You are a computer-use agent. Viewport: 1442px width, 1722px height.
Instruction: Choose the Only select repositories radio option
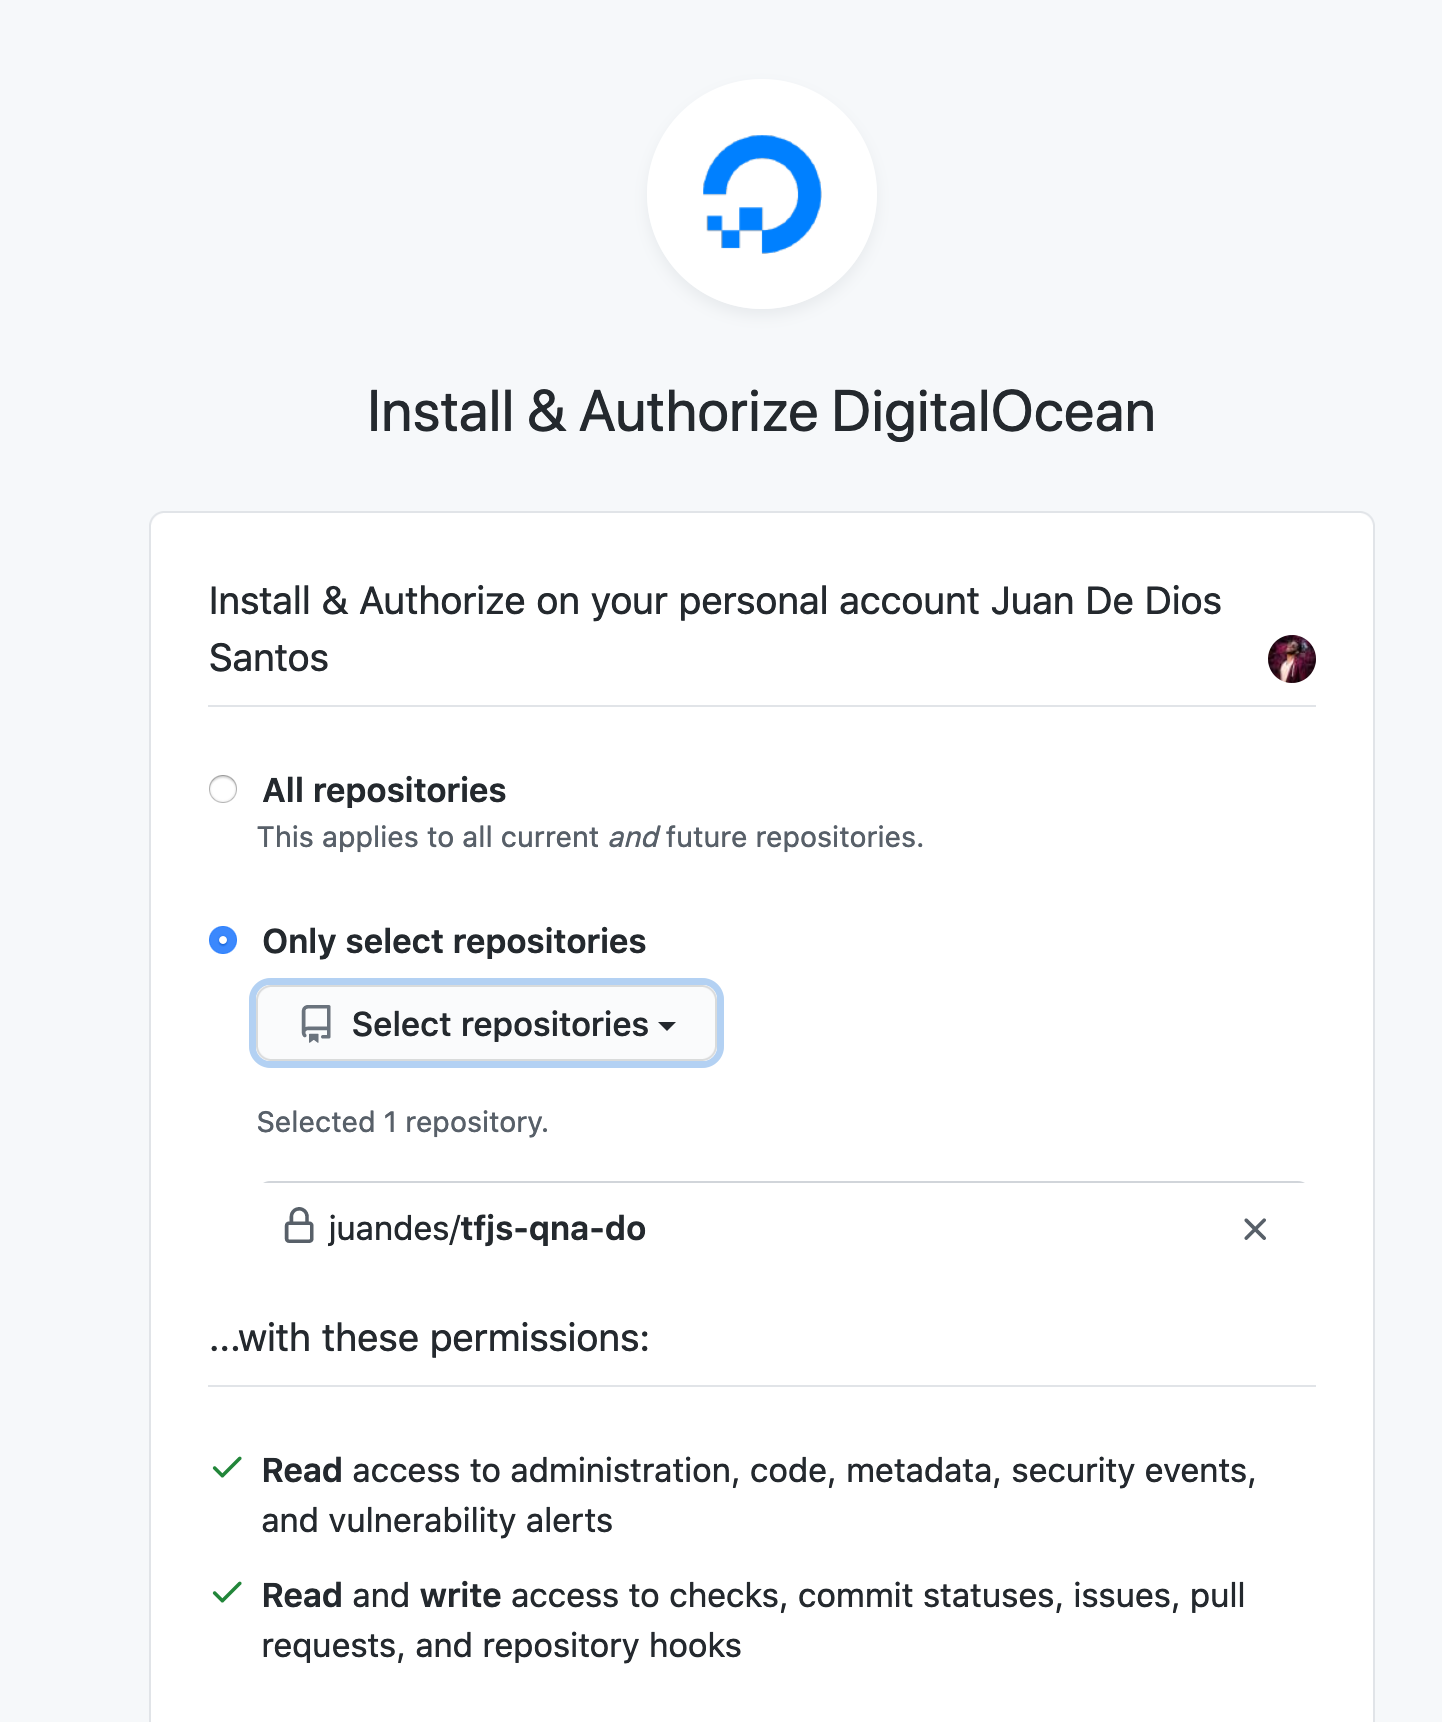223,941
